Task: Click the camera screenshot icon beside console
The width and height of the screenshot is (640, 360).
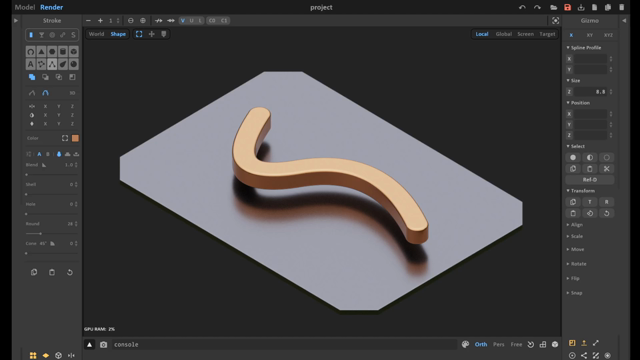Action: (104, 344)
